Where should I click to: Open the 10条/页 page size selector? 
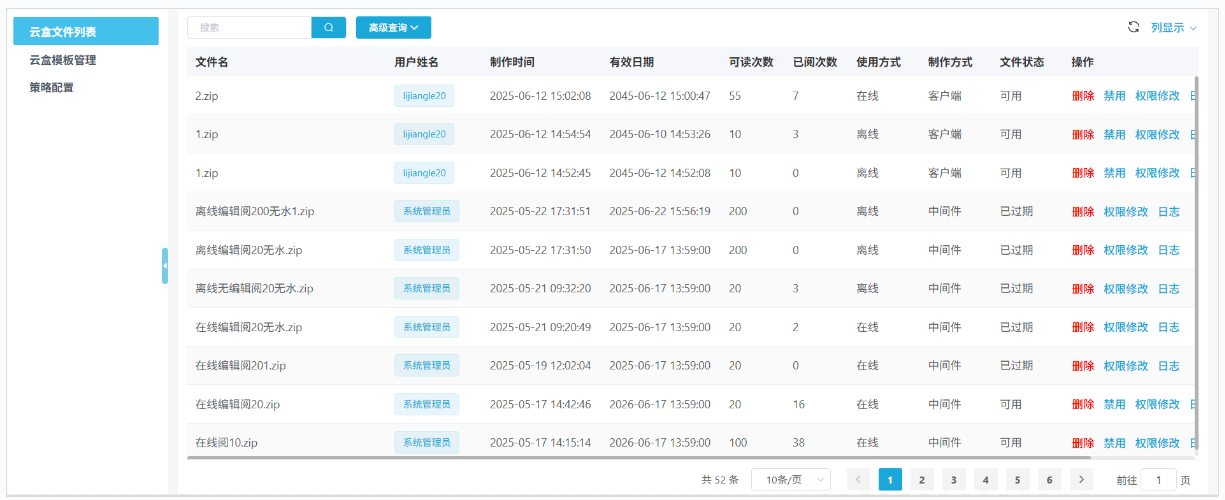(x=790, y=480)
